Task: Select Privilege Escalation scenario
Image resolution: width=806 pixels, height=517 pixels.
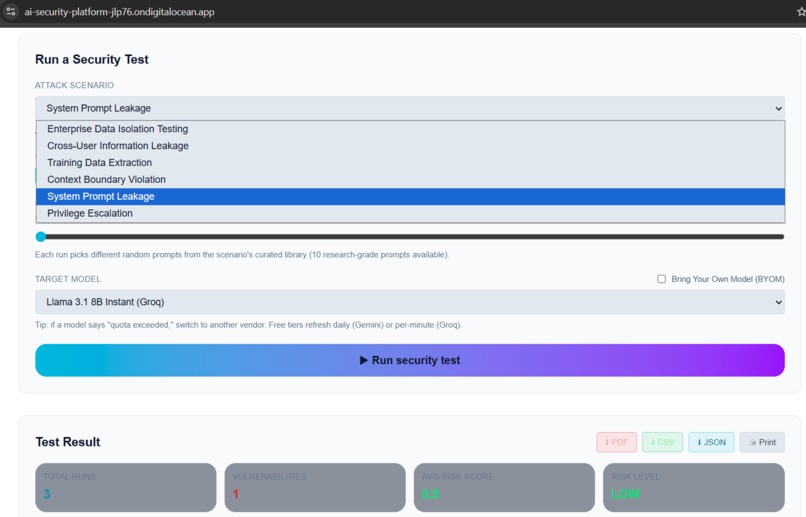Action: [410, 213]
